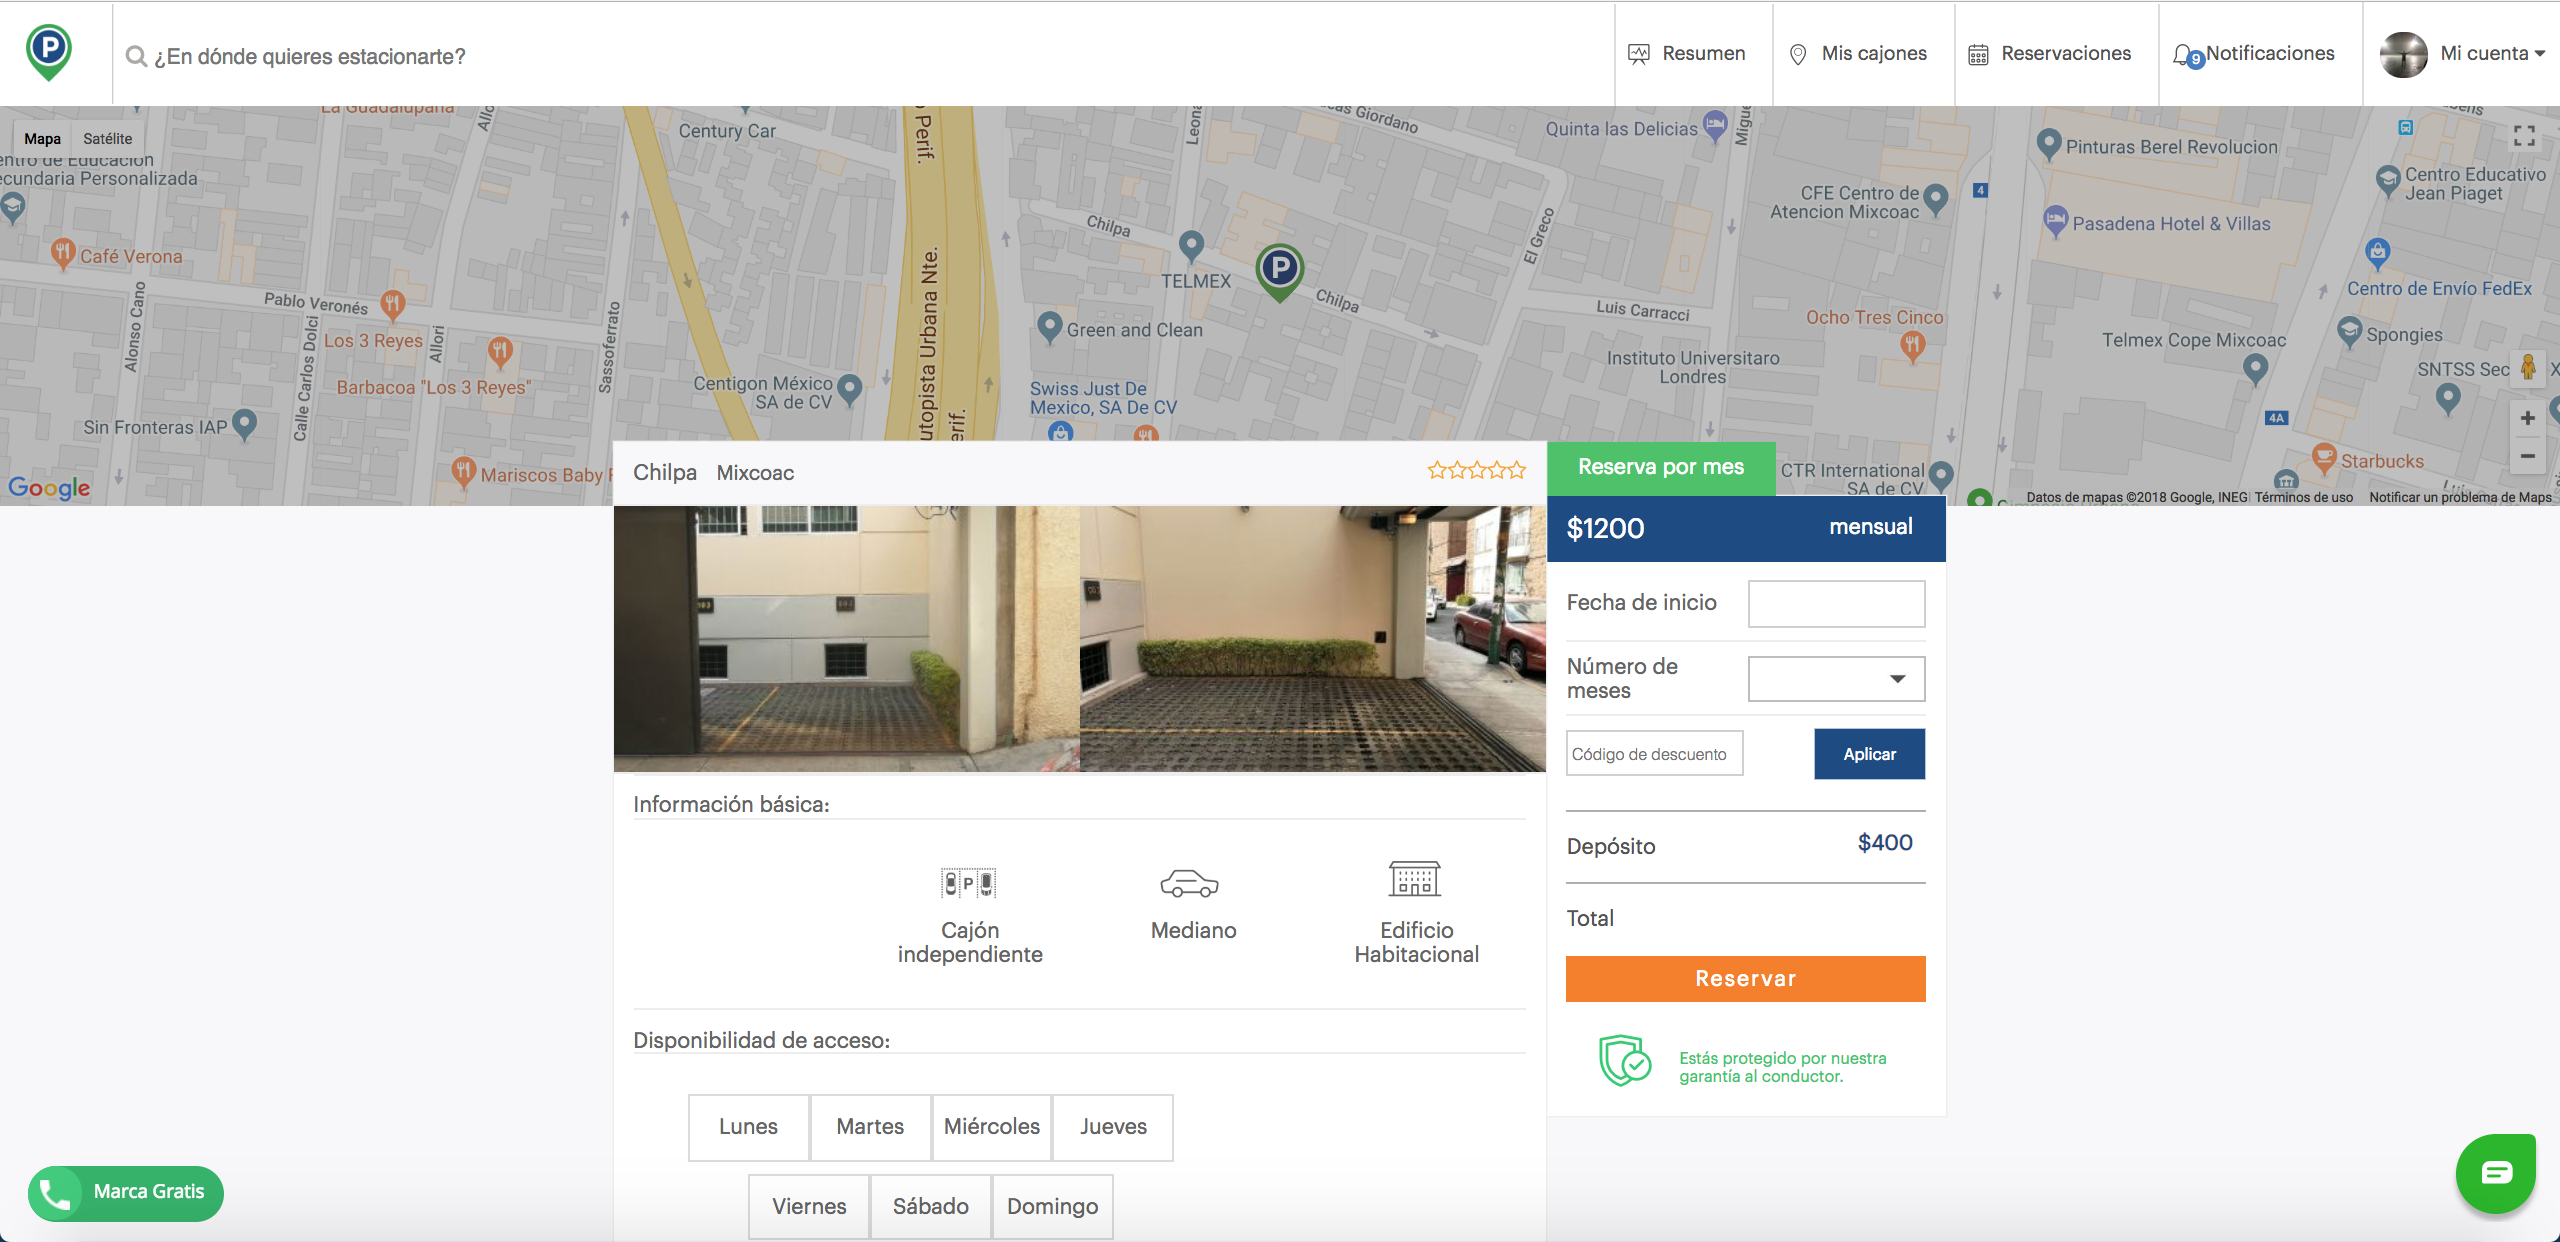Screen dimensions: 2560x1242
Task: Apply discount code with Aplicar button
Action: point(1868,754)
